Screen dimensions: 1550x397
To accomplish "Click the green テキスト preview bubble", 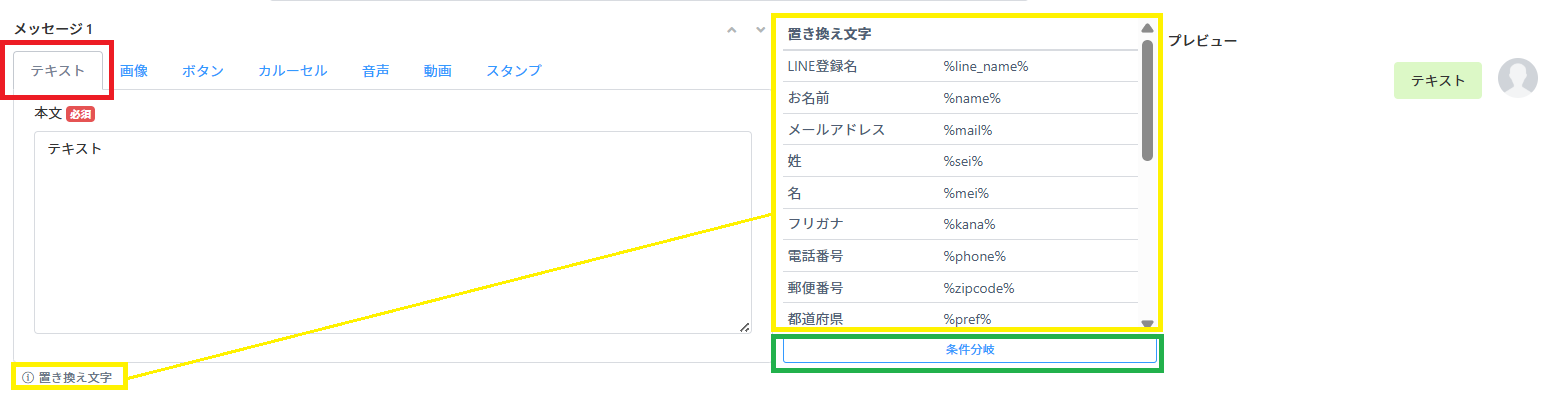I will (x=1438, y=81).
